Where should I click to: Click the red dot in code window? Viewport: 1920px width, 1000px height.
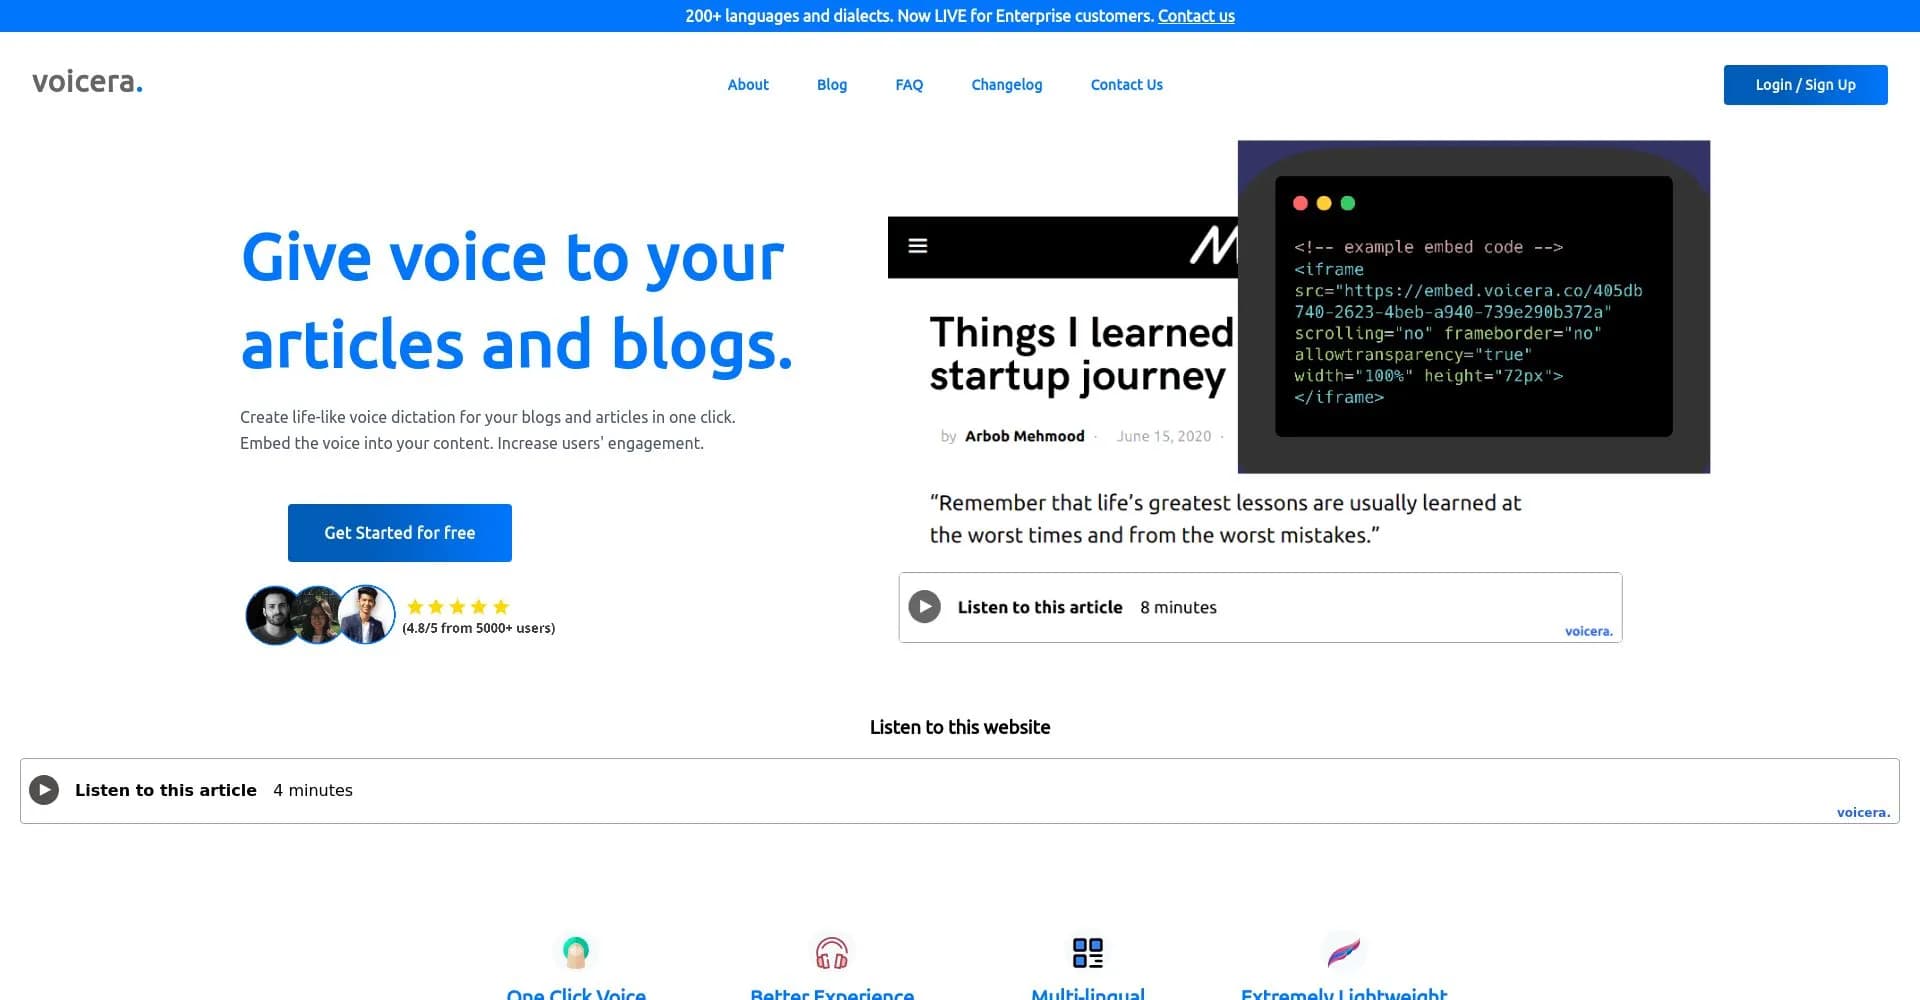[1300, 203]
